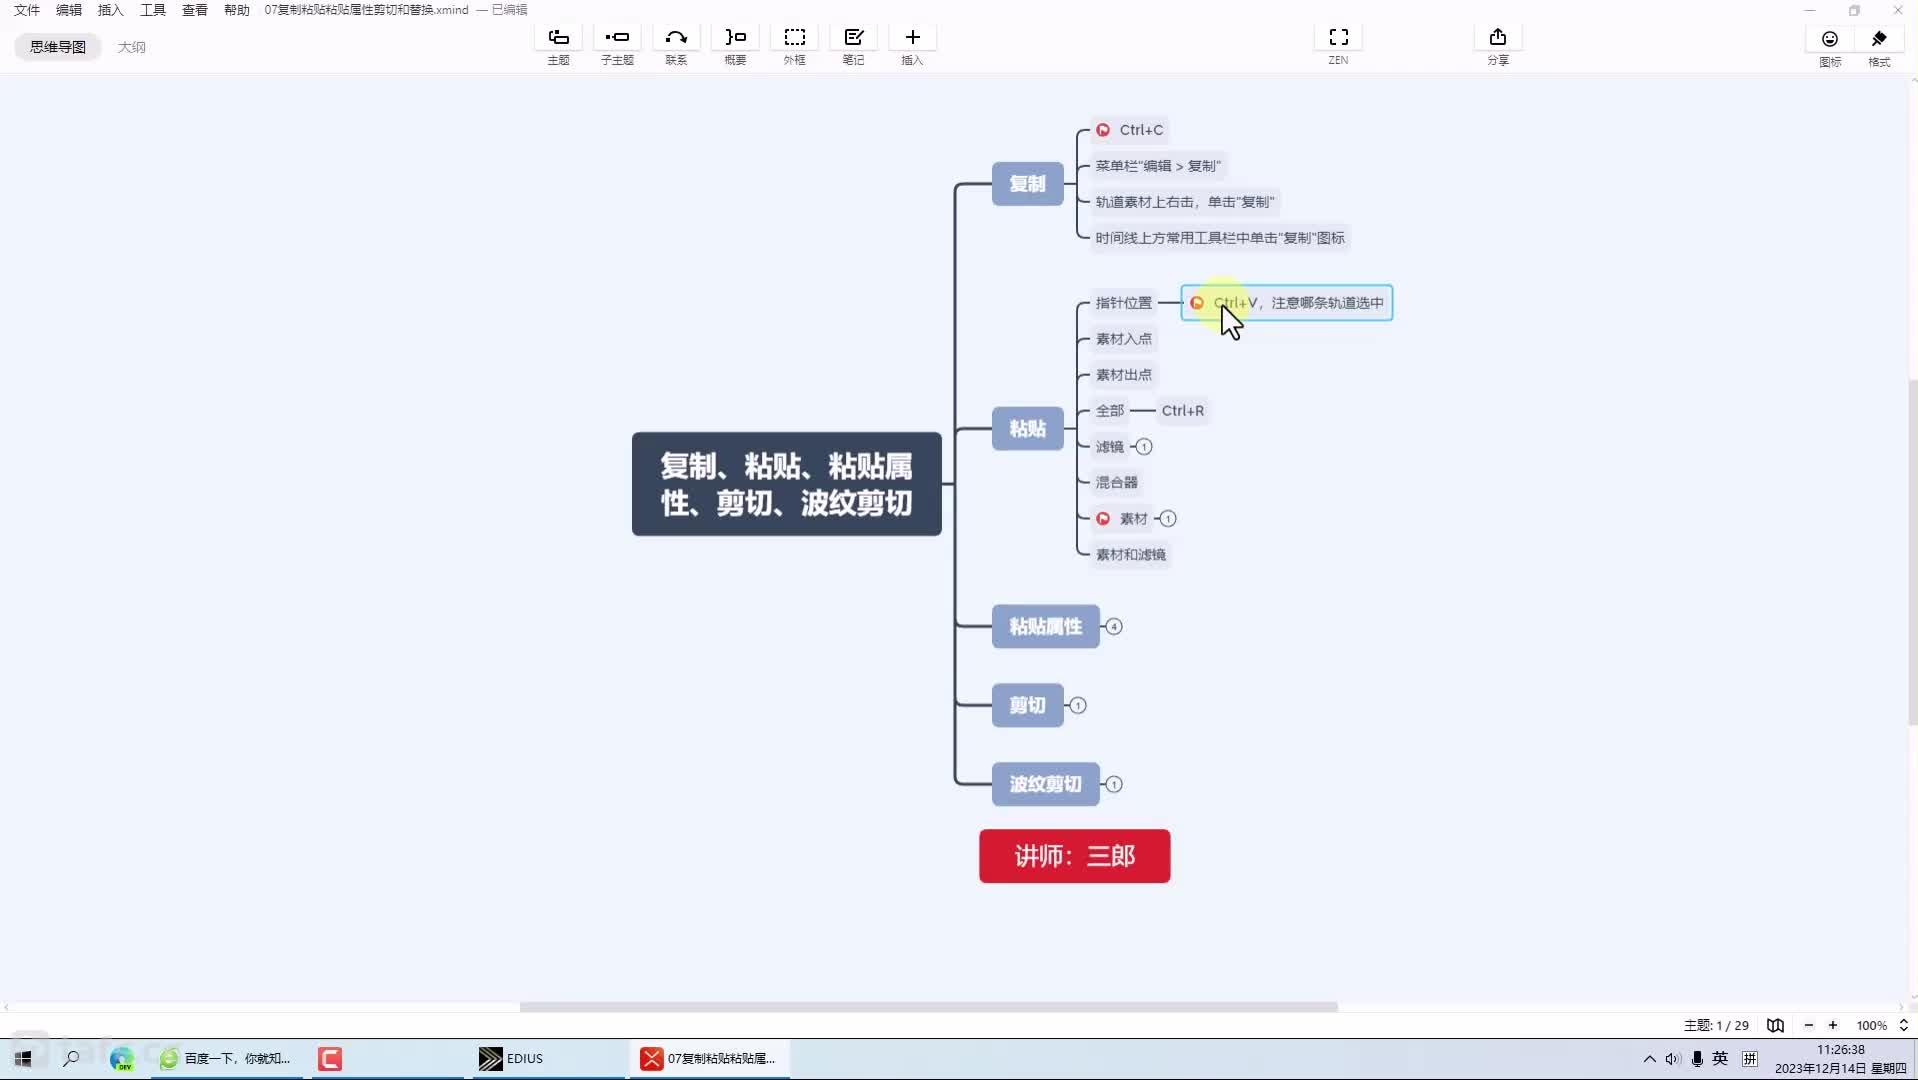
Task: Open the red Camtasia taskbar icon
Action: coord(330,1058)
